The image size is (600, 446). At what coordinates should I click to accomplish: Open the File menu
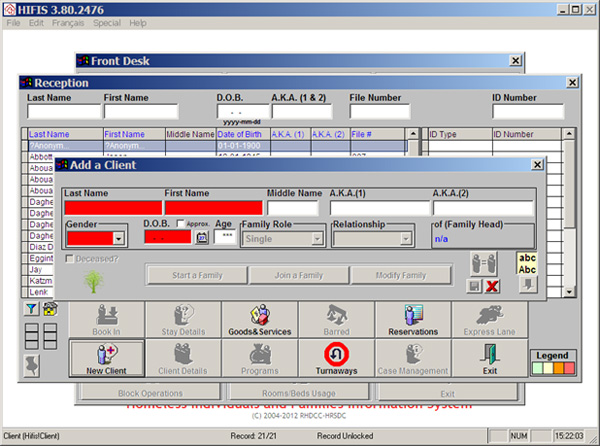(12, 22)
